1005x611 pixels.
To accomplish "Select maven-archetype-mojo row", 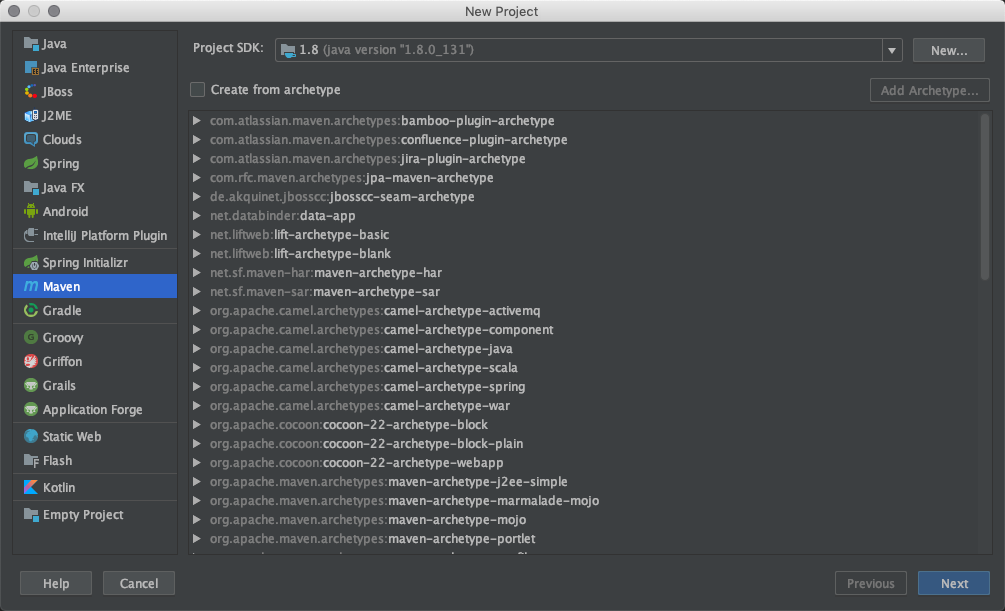I will coord(583,519).
